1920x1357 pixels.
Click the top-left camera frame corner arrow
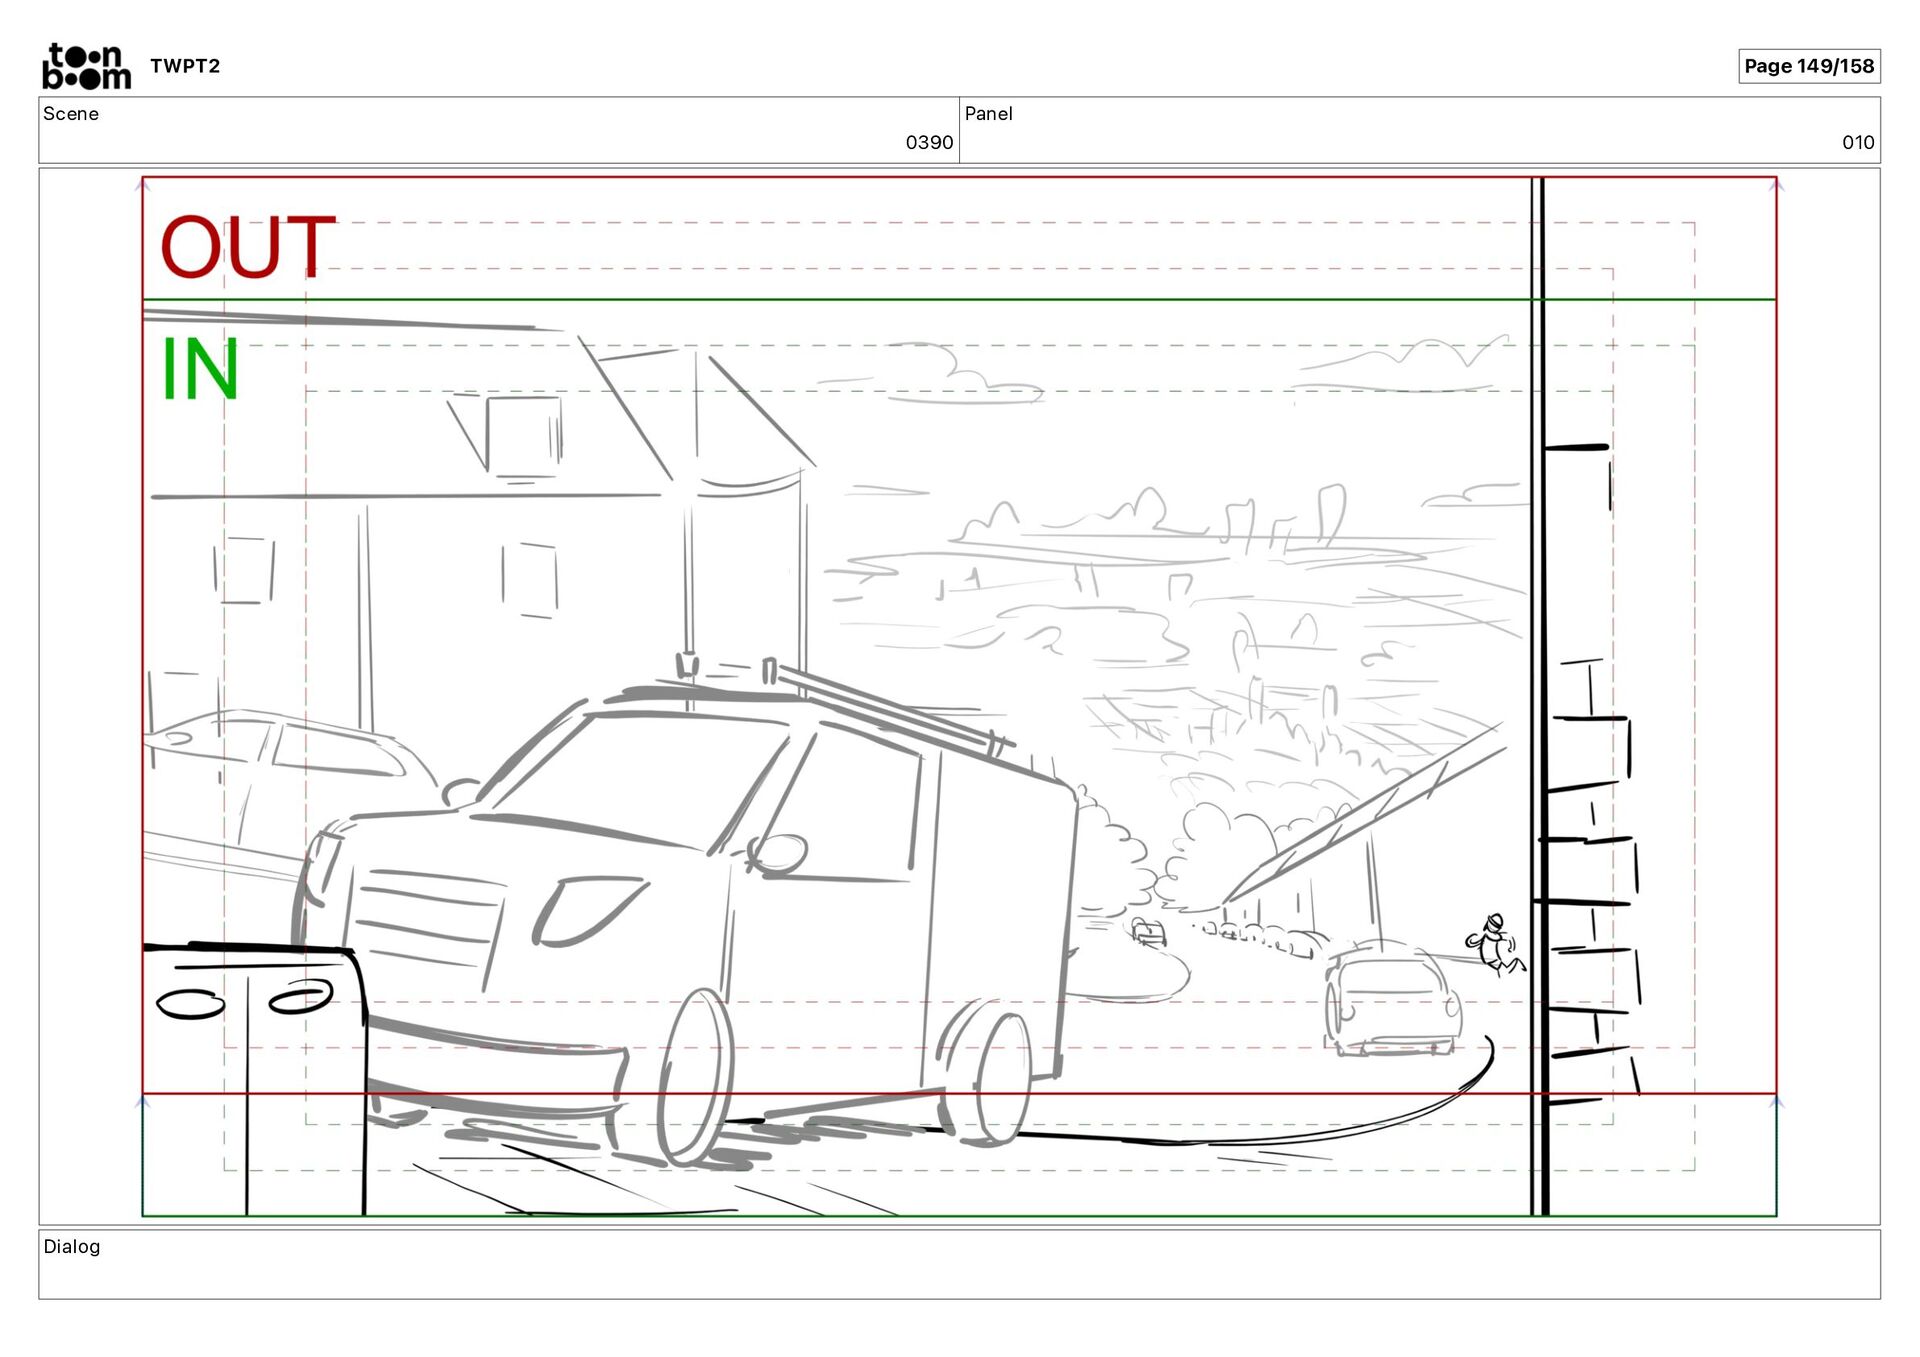142,185
